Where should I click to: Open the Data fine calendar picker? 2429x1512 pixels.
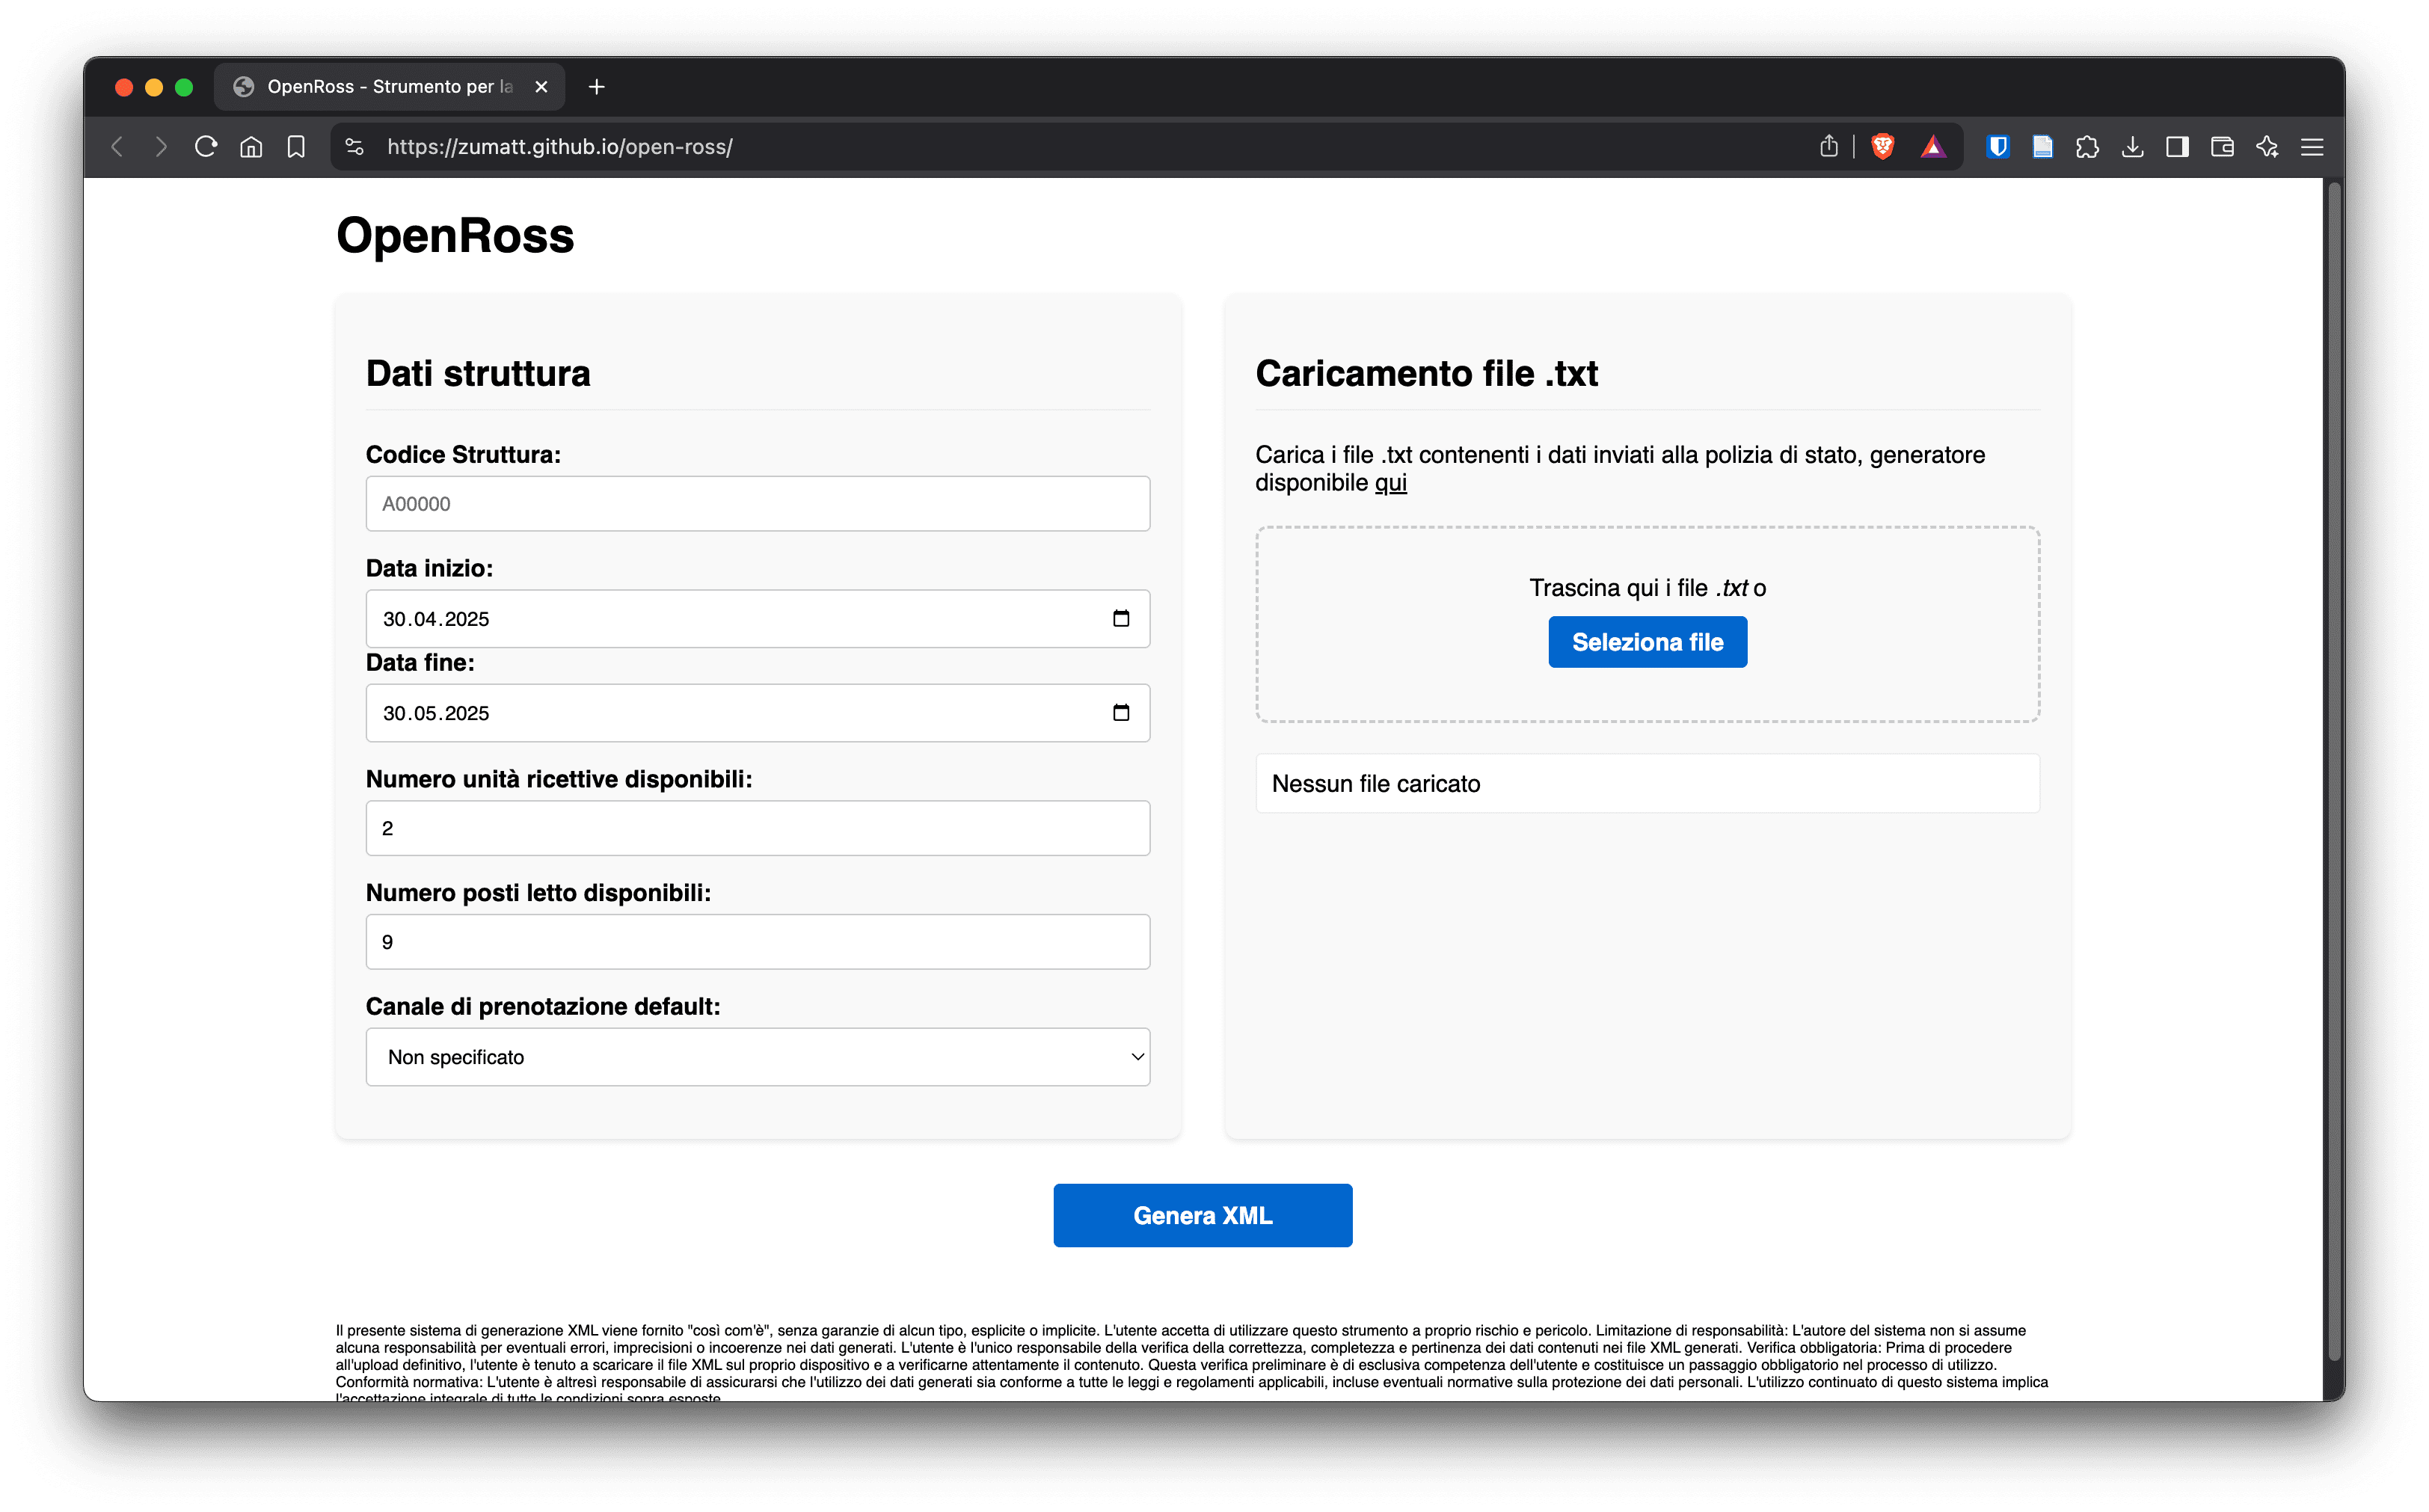pos(1121,712)
